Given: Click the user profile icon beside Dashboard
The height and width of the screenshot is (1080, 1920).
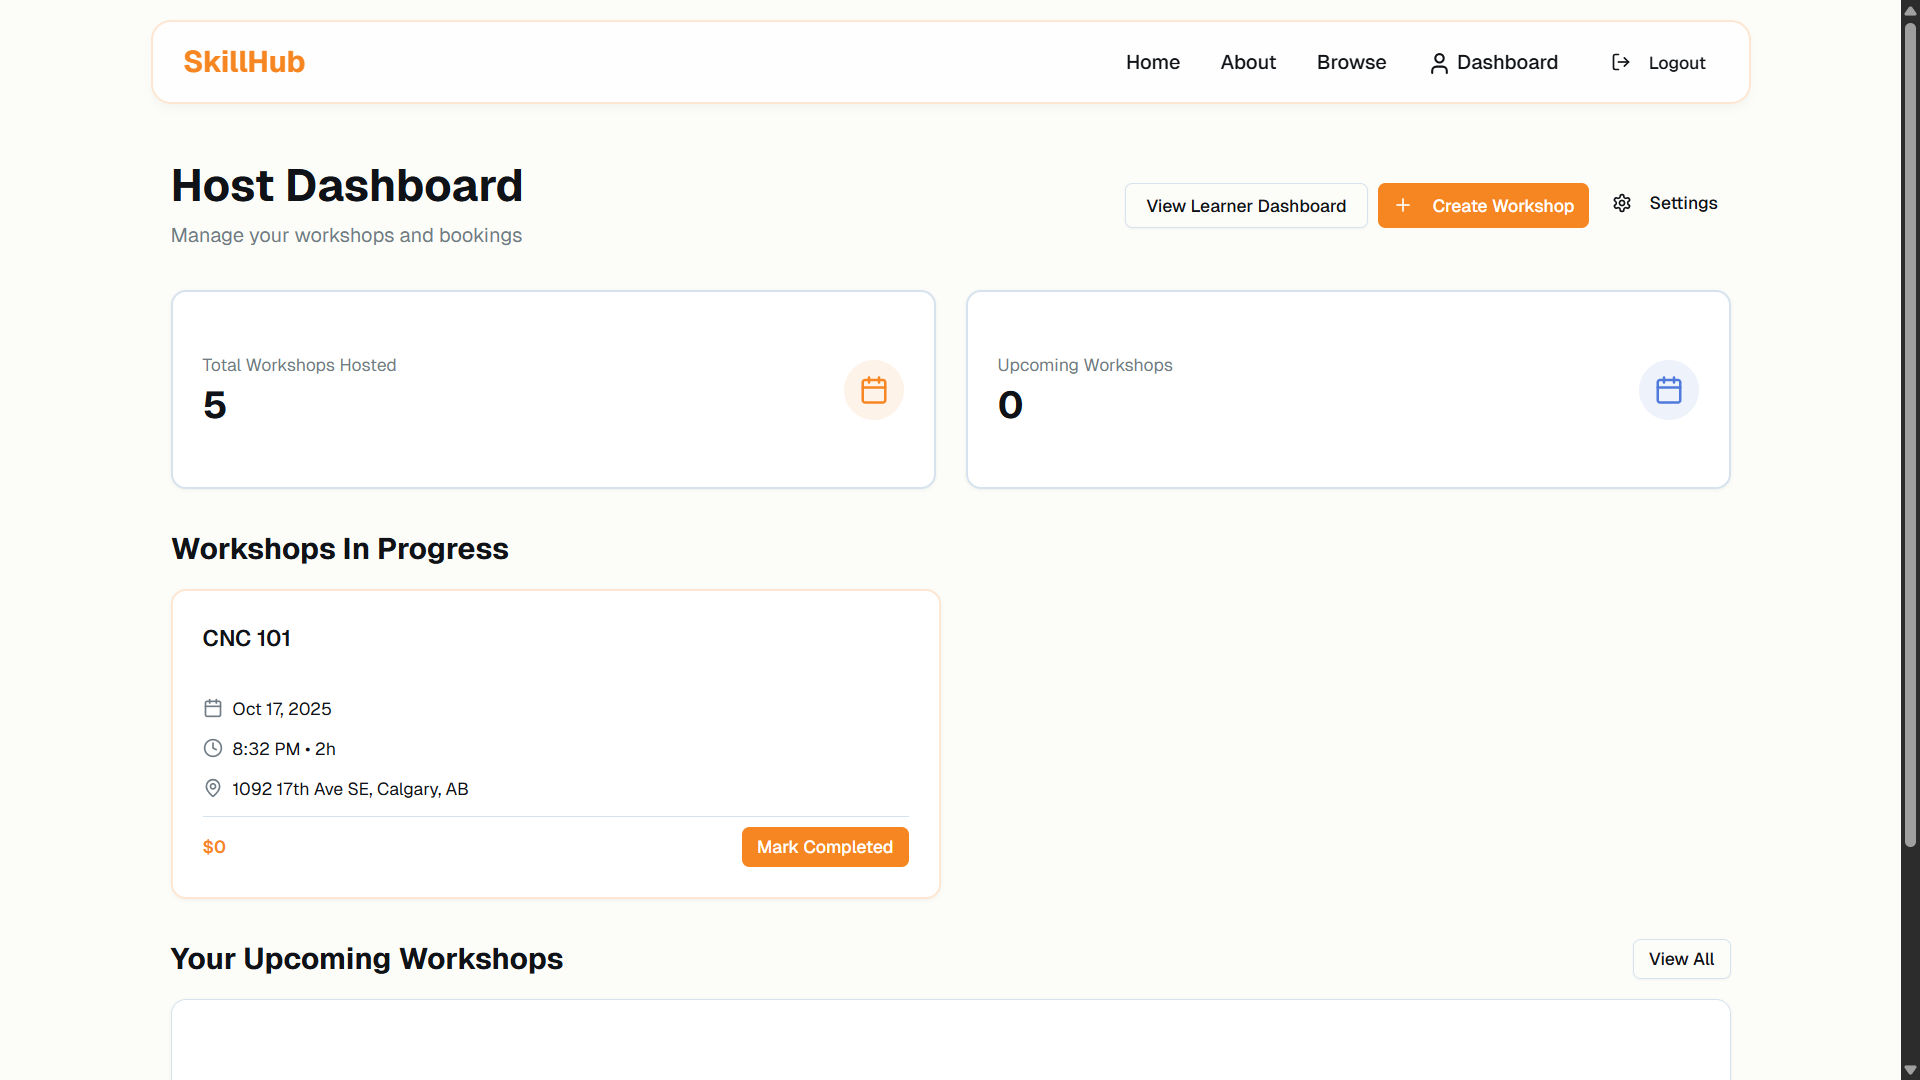Looking at the screenshot, I should pos(1438,64).
